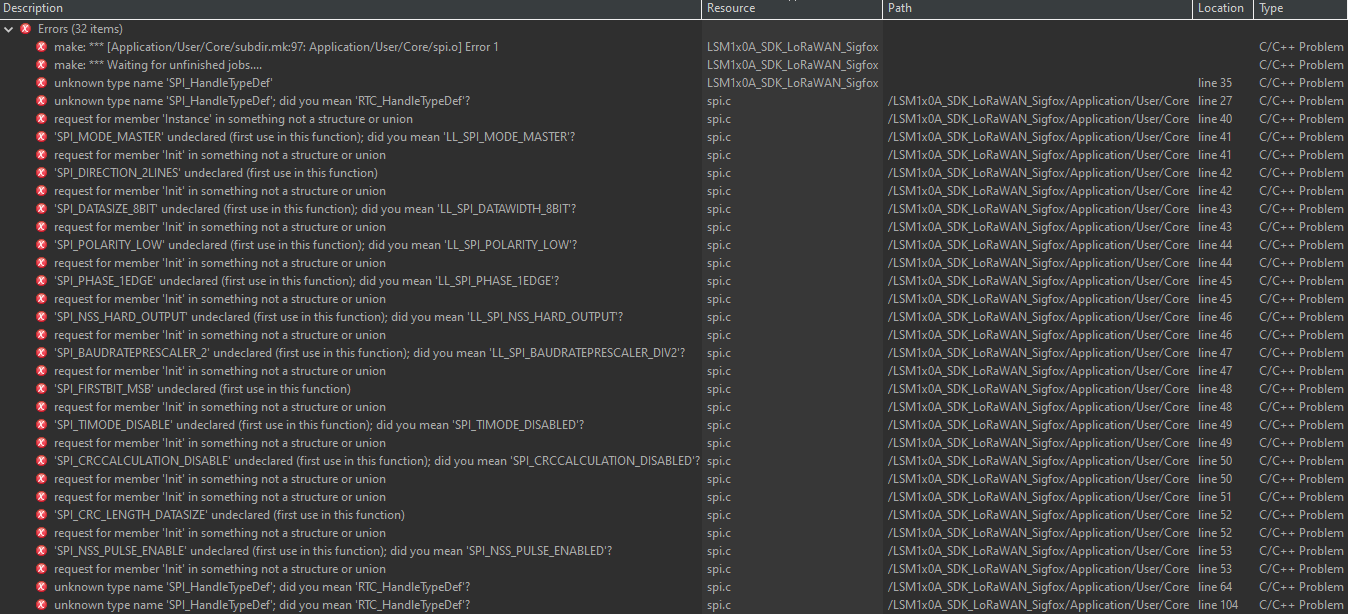1348x614 pixels.
Task: Click error icon for 'SPI_DIRECTION_2LINES' undeclared row
Action: coord(42,173)
